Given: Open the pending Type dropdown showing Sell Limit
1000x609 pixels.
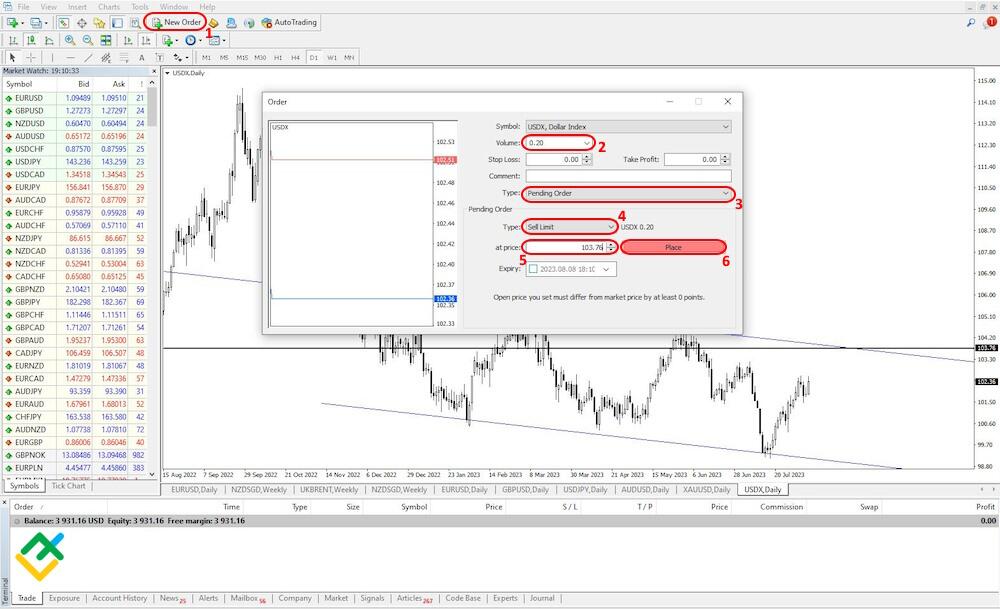Looking at the screenshot, I should [x=571, y=227].
